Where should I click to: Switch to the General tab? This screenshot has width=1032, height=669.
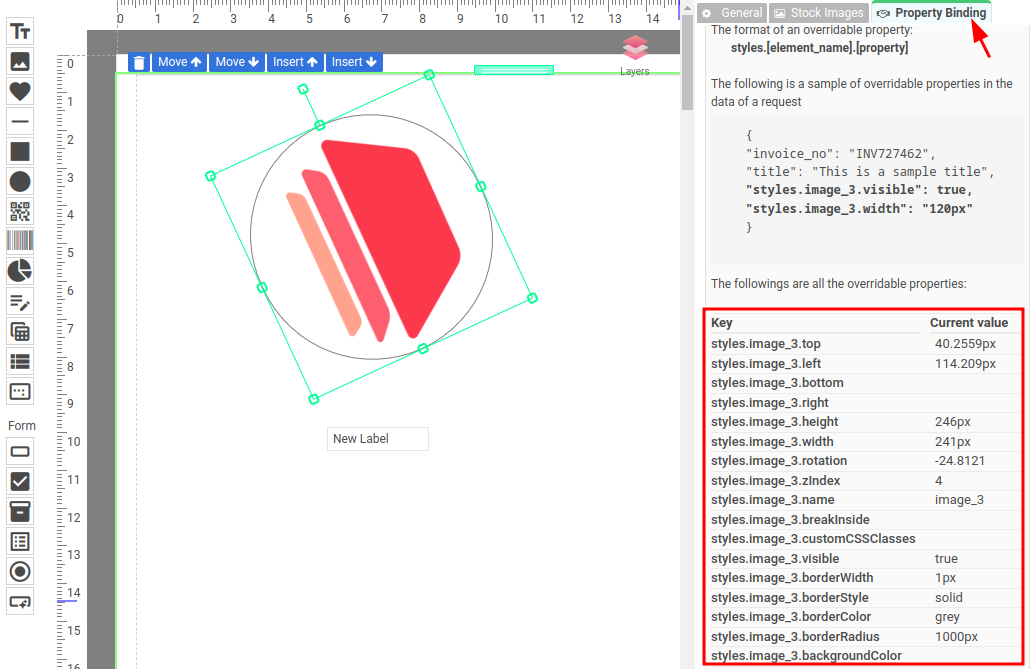pos(732,13)
